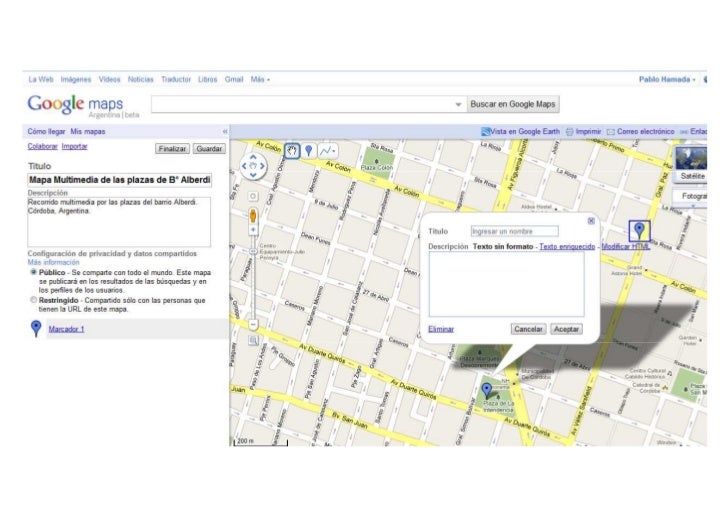This screenshot has width=728, height=515.
Task: Click Aceptar in the placemark balloon
Action: pos(566,329)
